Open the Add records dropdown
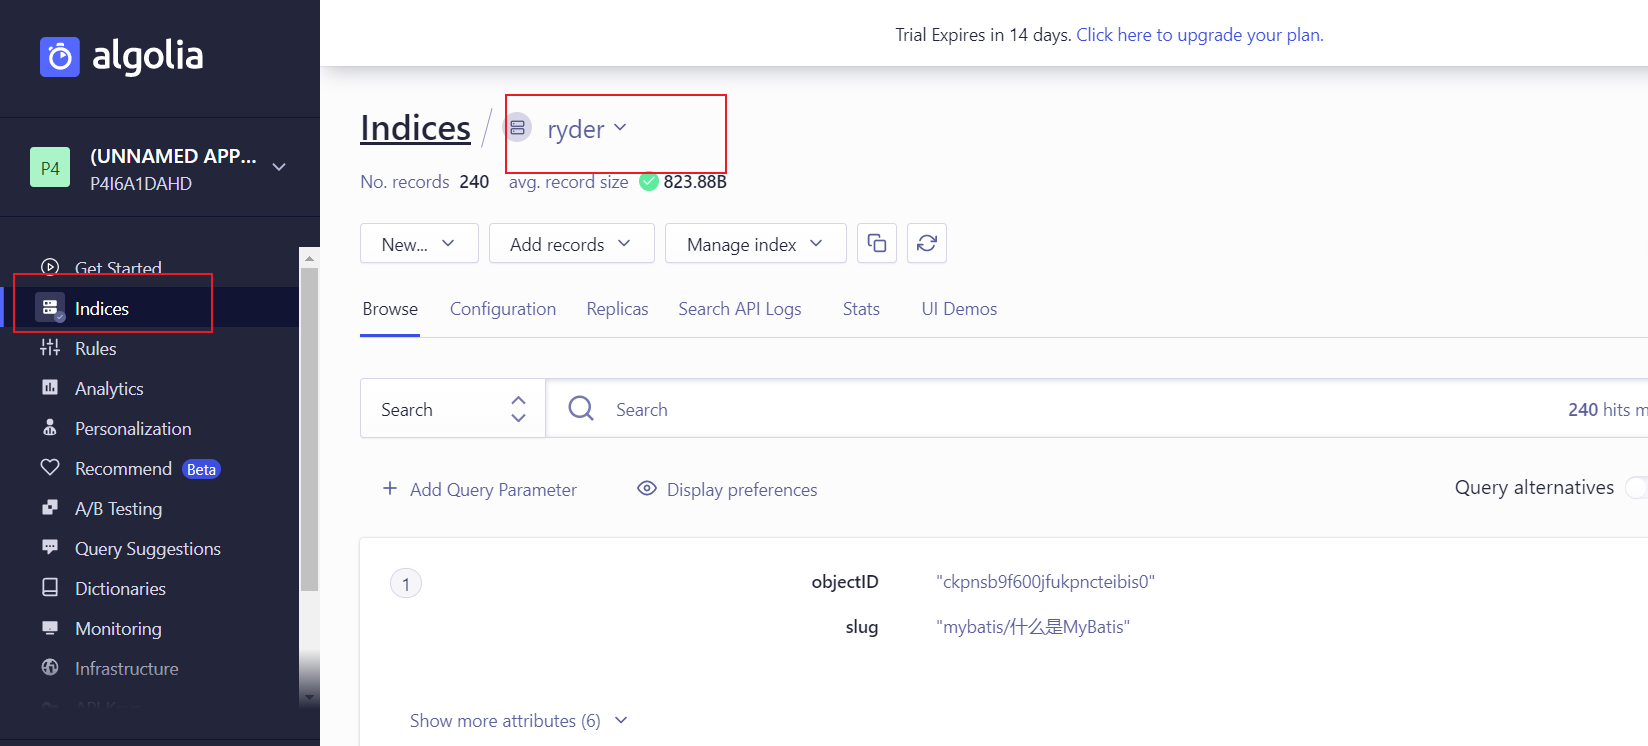 pos(571,243)
